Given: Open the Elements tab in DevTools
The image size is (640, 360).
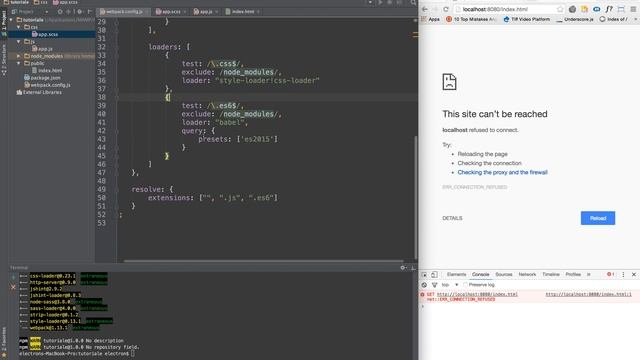Looking at the screenshot, I should [456, 274].
